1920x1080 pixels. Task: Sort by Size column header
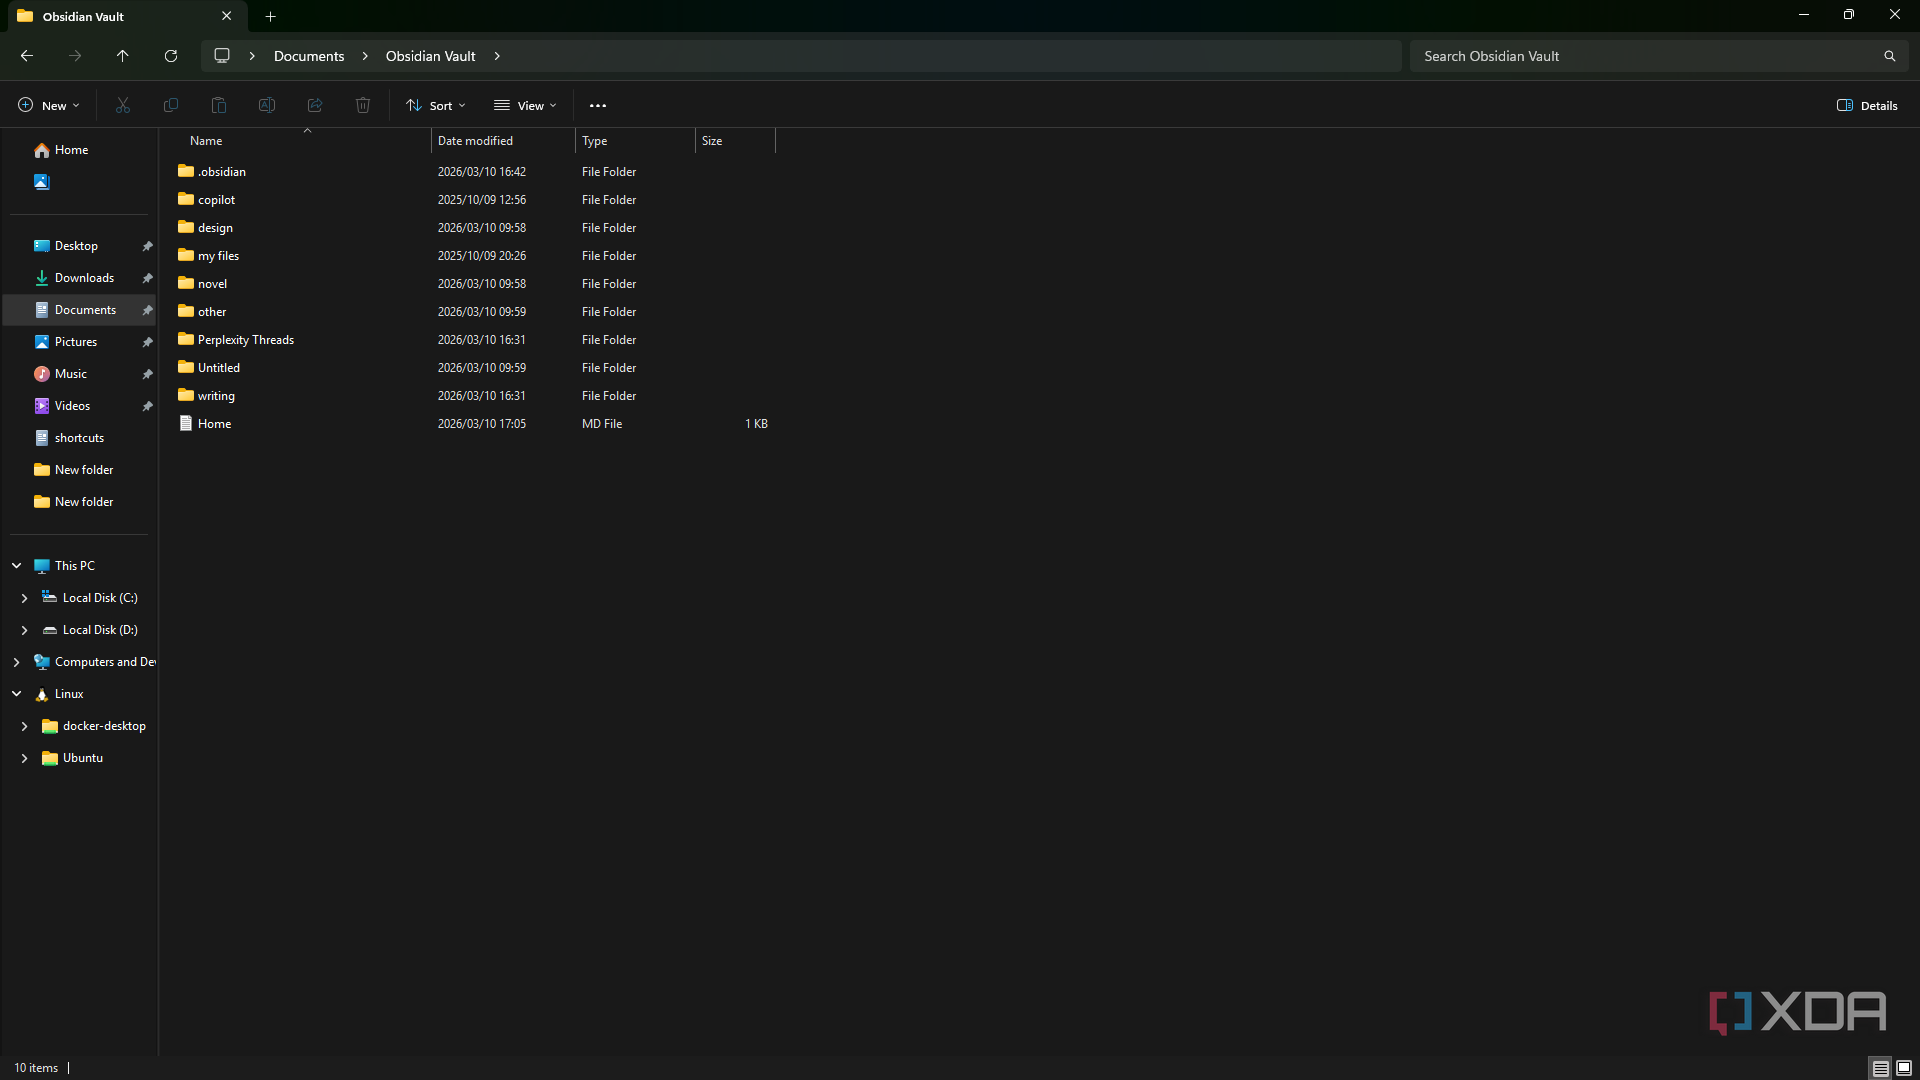735,141
